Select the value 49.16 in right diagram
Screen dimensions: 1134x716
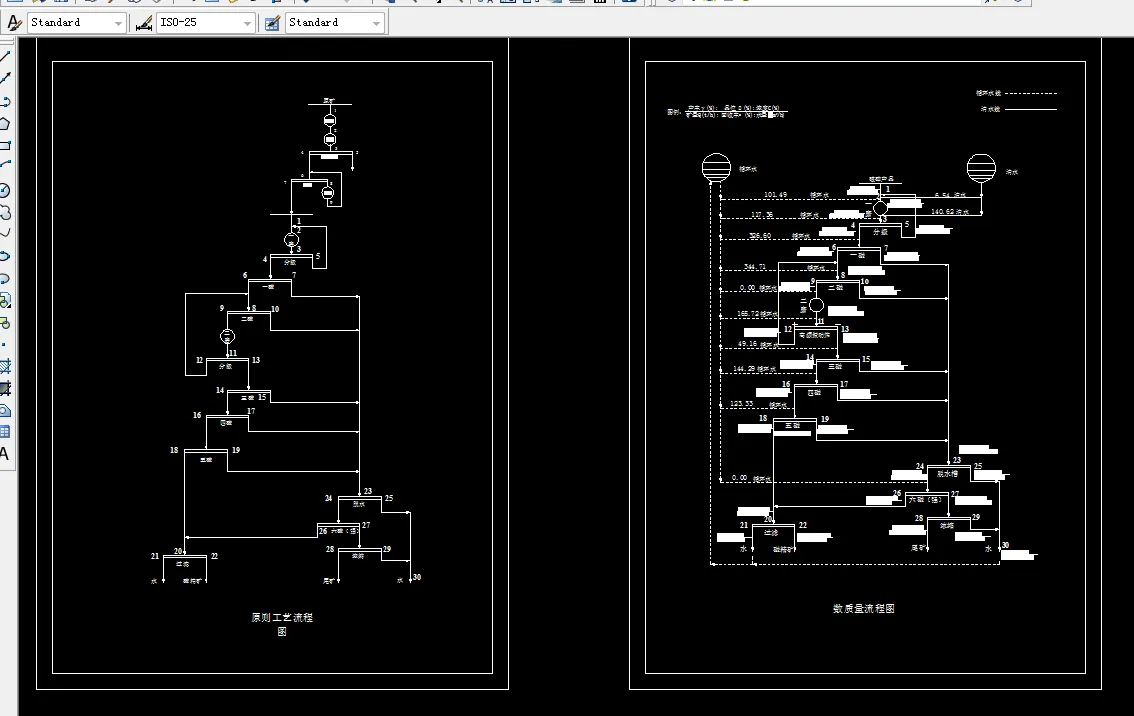tap(747, 344)
